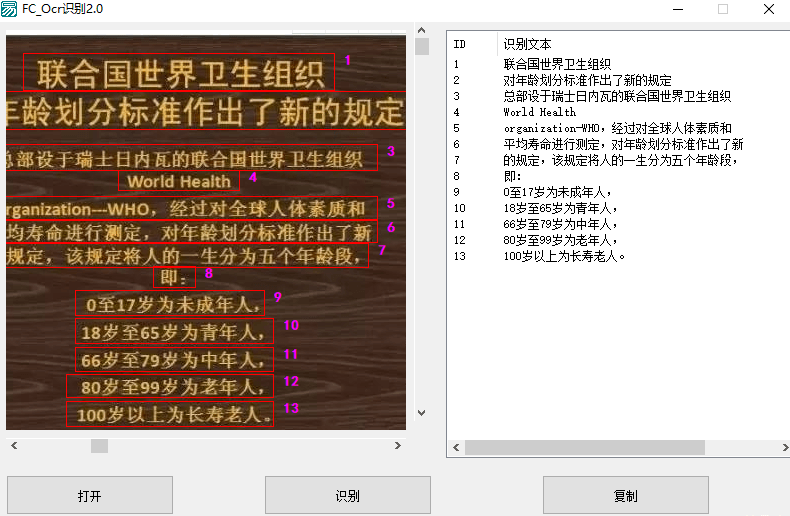Click the ID column header

pyautogui.click(x=473, y=44)
